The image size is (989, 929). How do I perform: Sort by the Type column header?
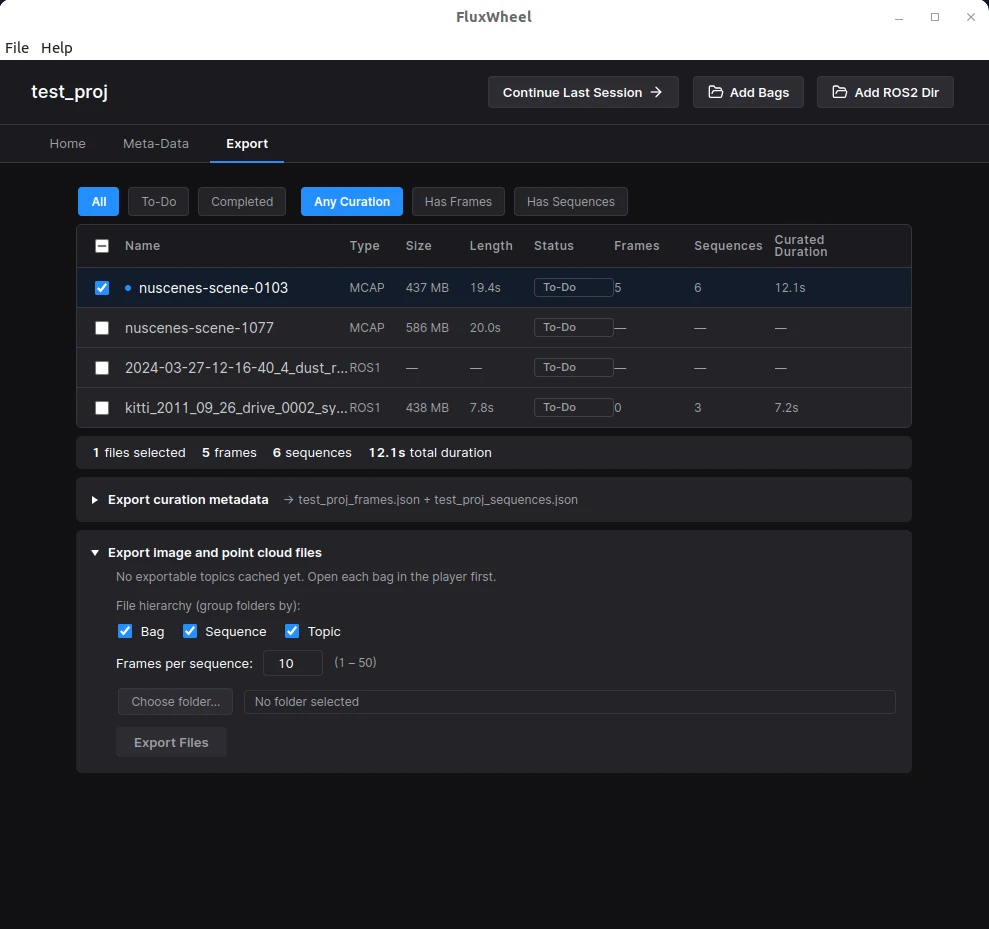(365, 246)
